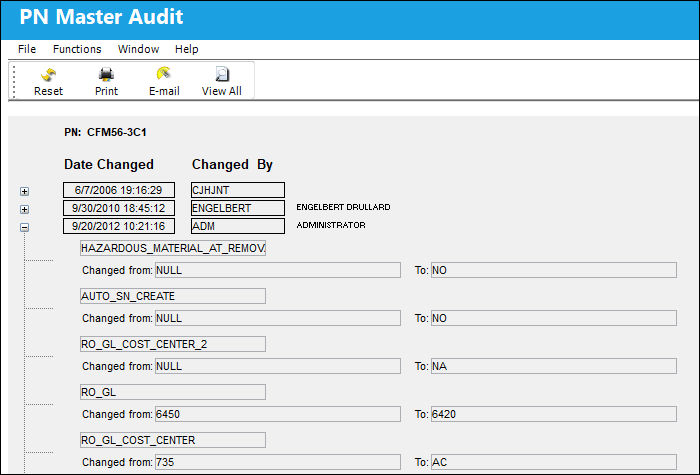700x475 pixels.
Task: Open the File menu
Action: coord(27,49)
